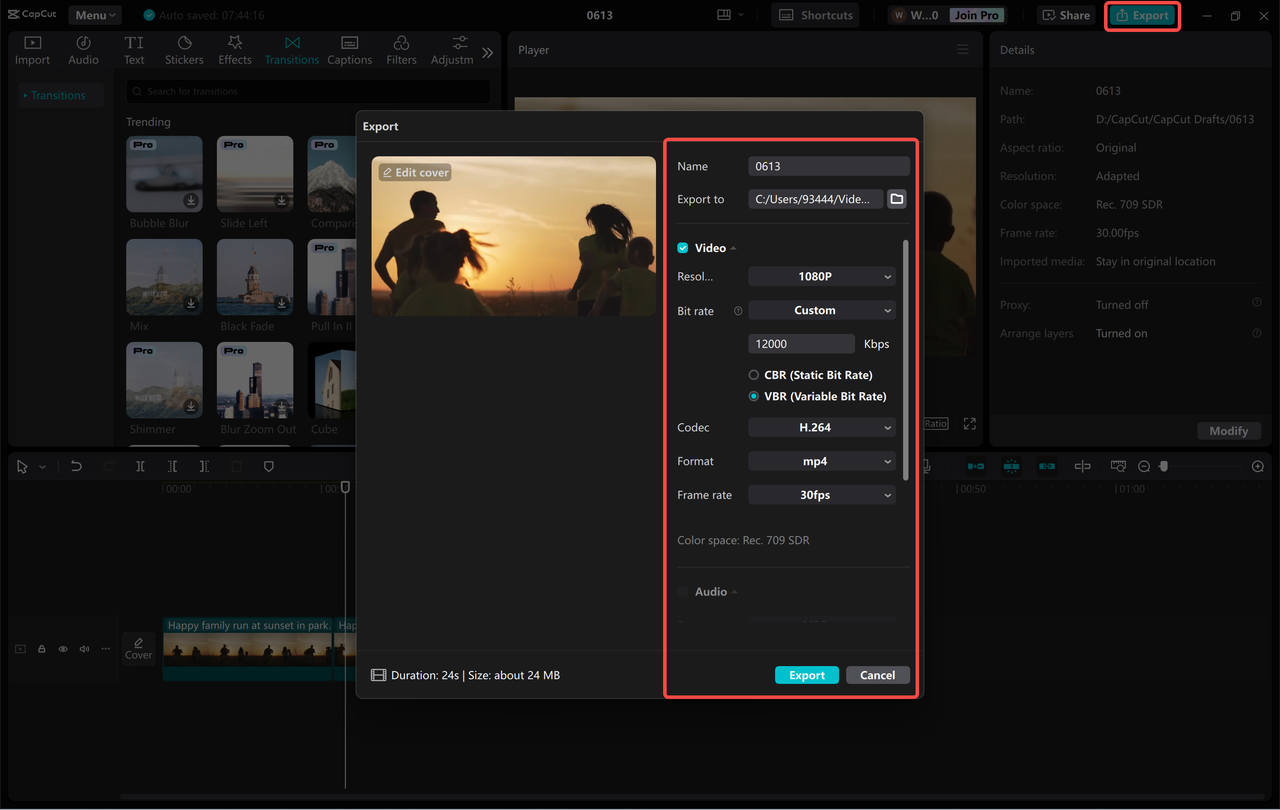Click the Cover pencil button on track
This screenshot has width=1280, height=810.
point(138,648)
